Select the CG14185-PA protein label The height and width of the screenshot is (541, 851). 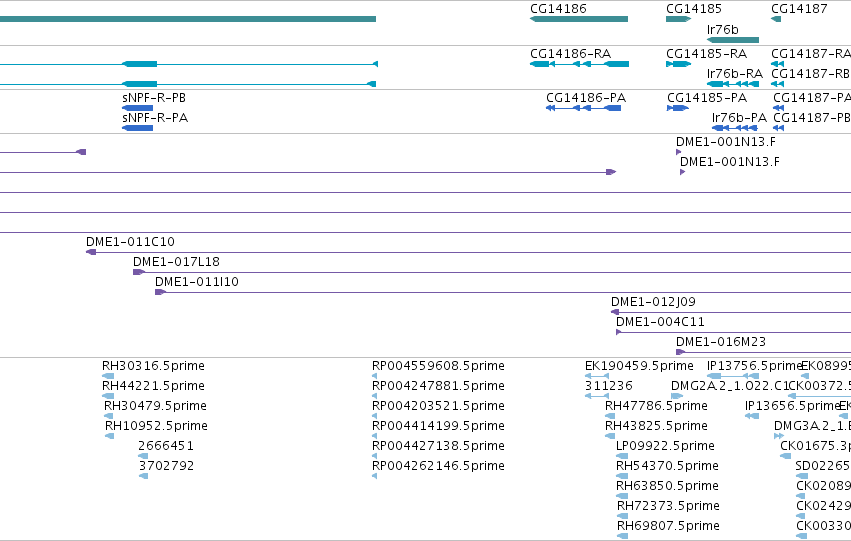[x=707, y=98]
